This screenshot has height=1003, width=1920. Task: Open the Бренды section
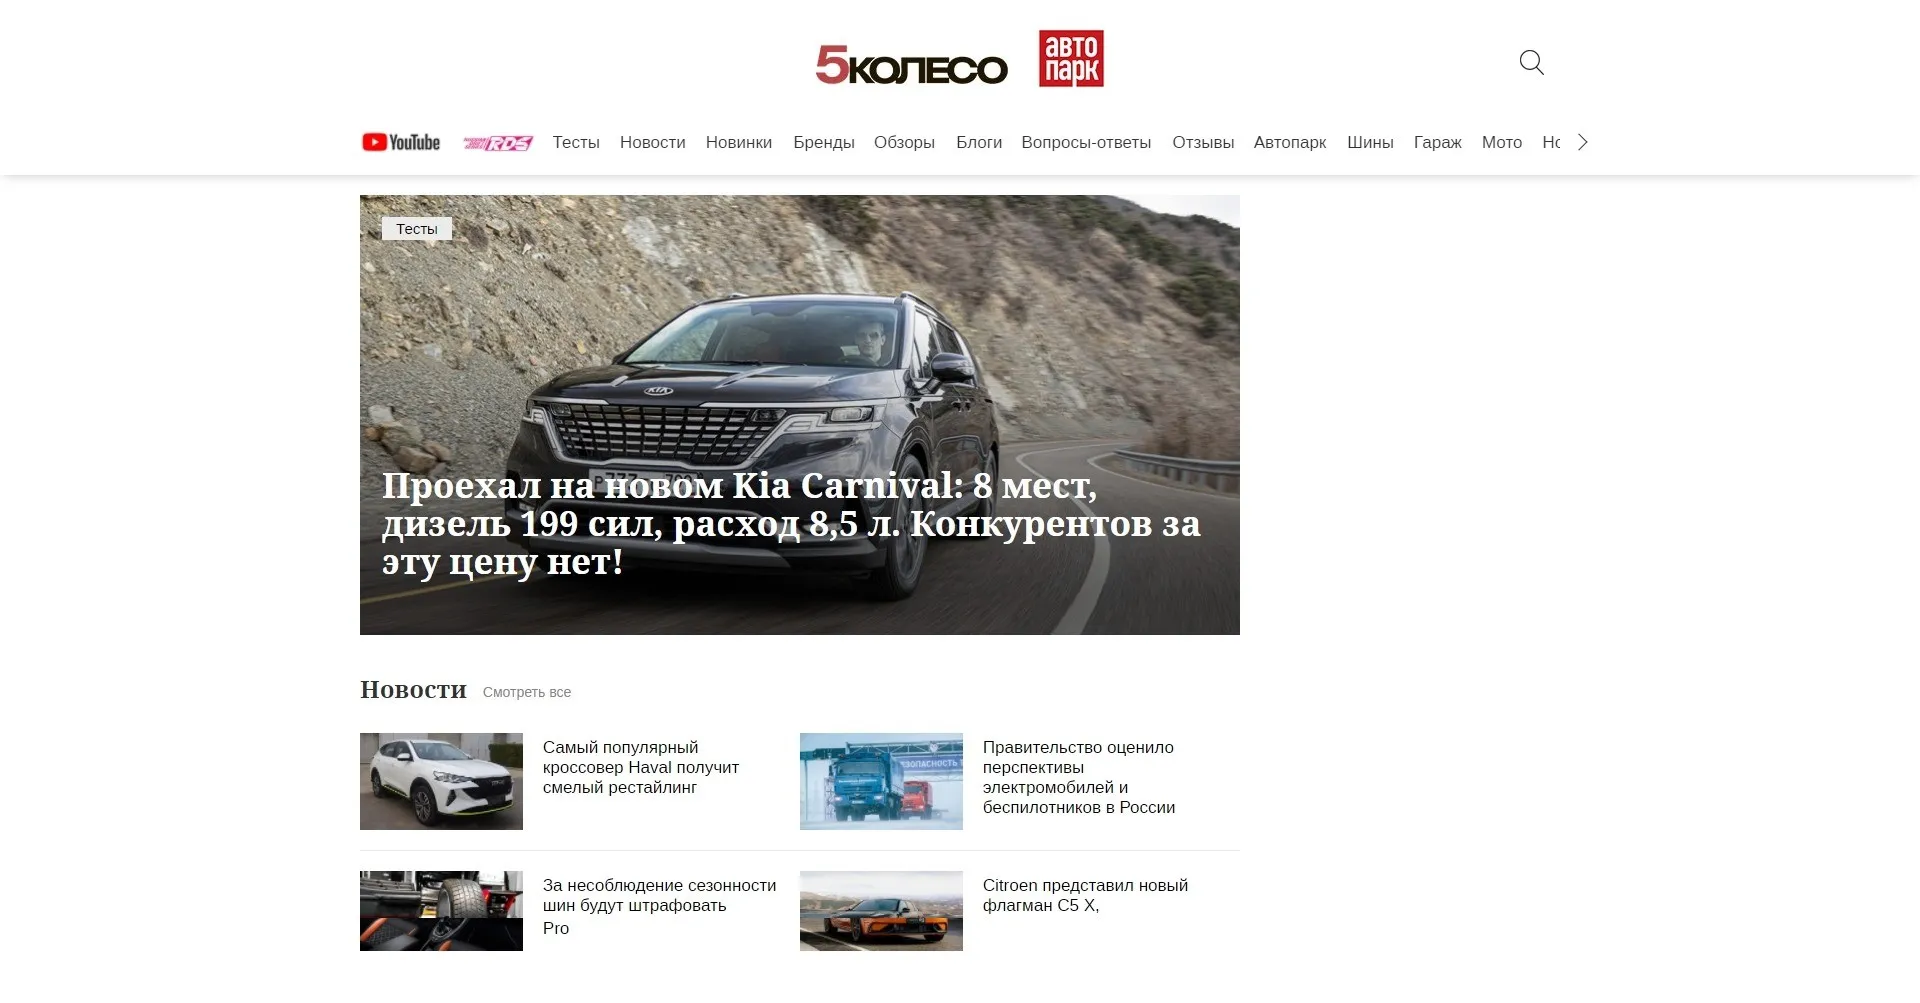point(824,142)
